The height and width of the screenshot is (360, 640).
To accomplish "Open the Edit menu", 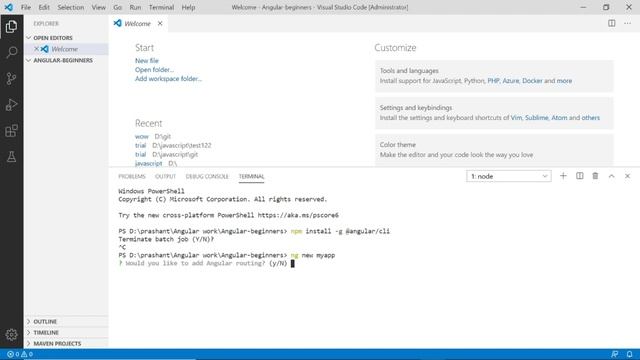I will coord(44,7).
